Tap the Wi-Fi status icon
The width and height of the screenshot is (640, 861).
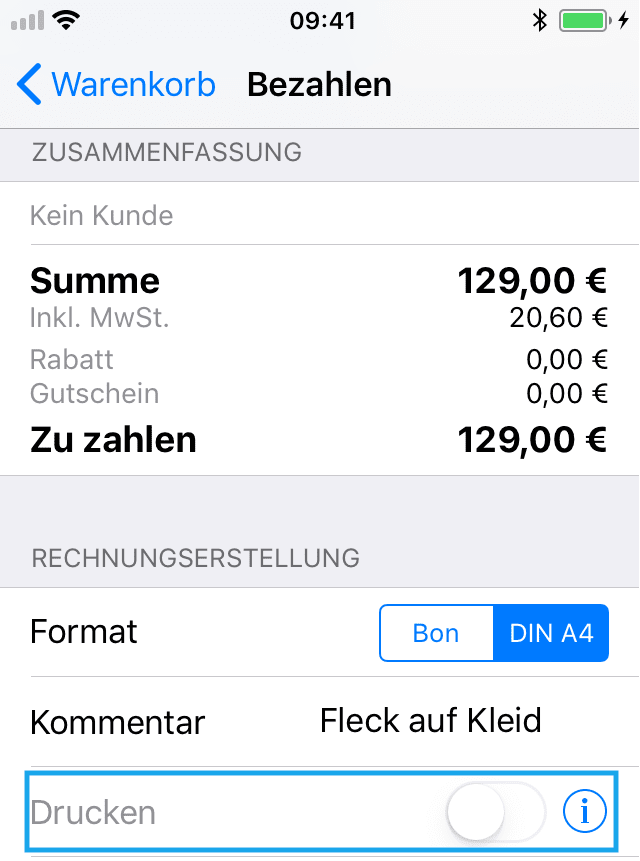click(x=66, y=21)
